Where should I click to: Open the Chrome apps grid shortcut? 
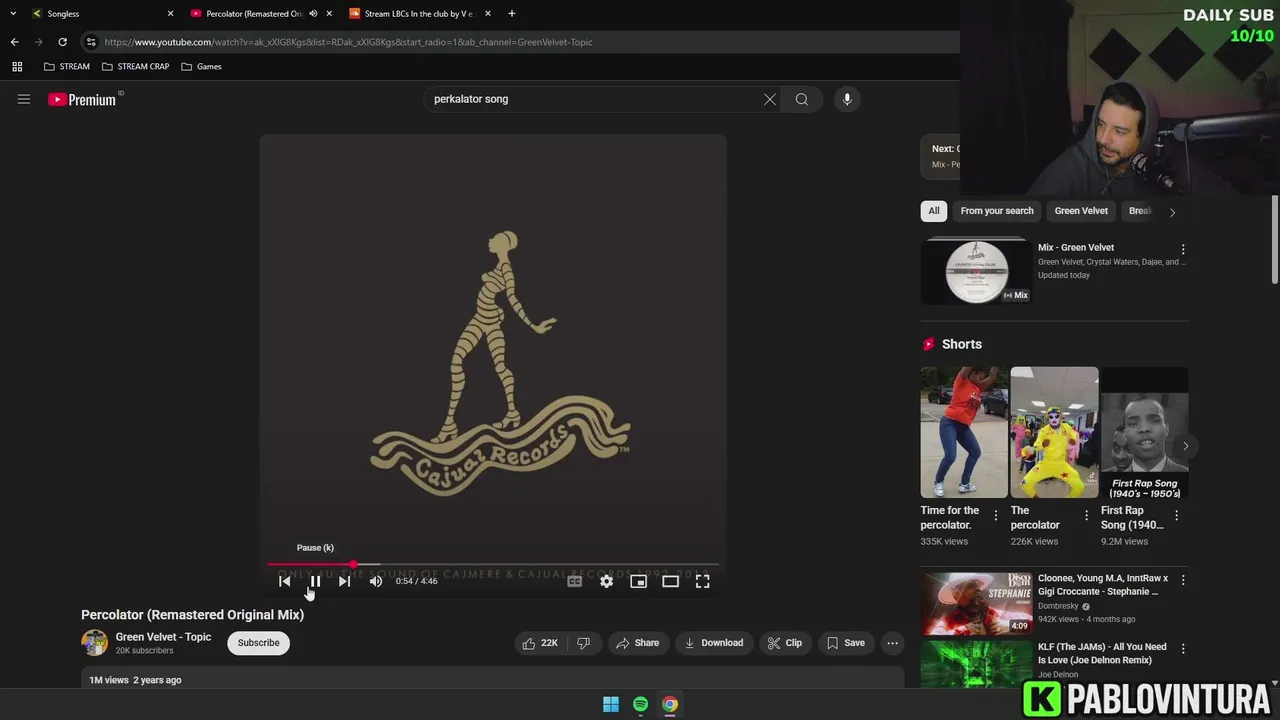[17, 67]
